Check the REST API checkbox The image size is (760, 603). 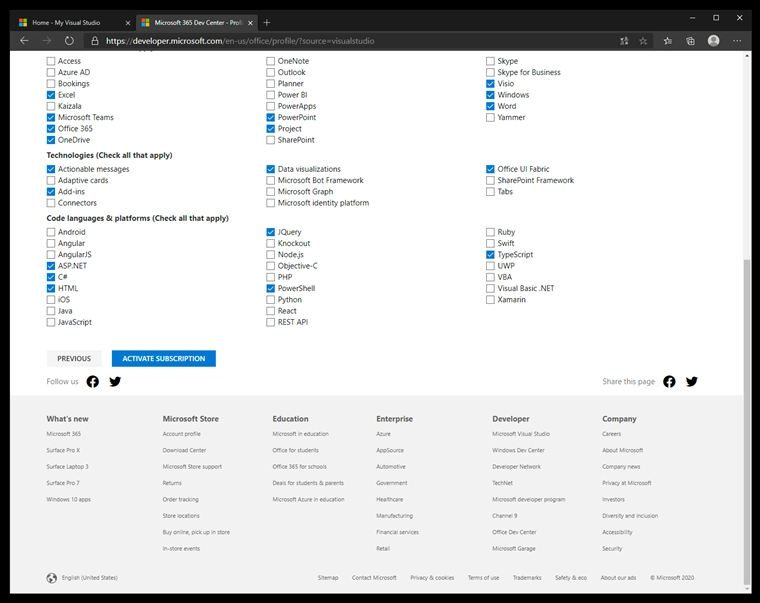270,322
